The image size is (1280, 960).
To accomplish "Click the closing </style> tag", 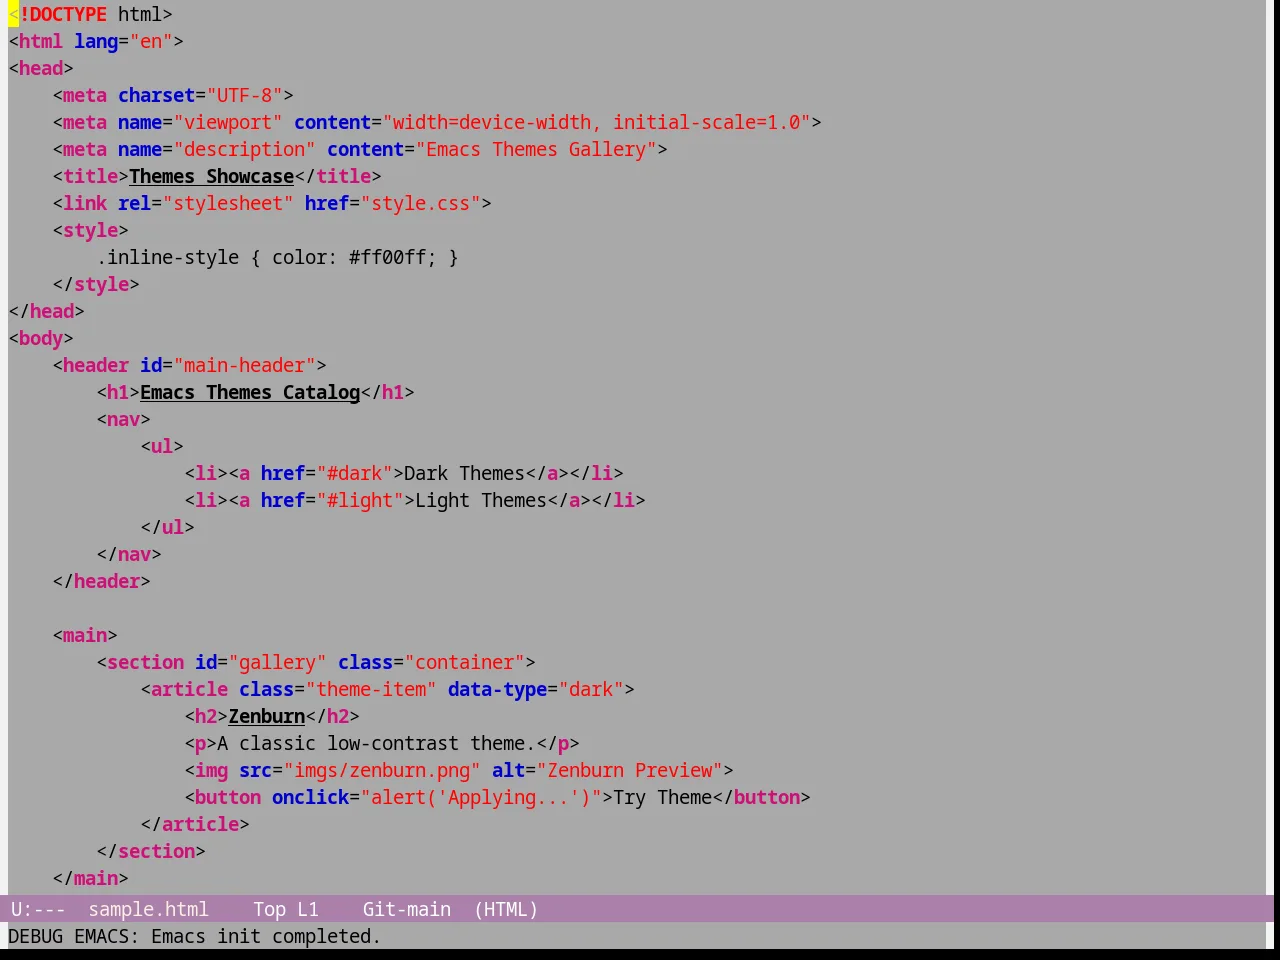I will coord(96,284).
